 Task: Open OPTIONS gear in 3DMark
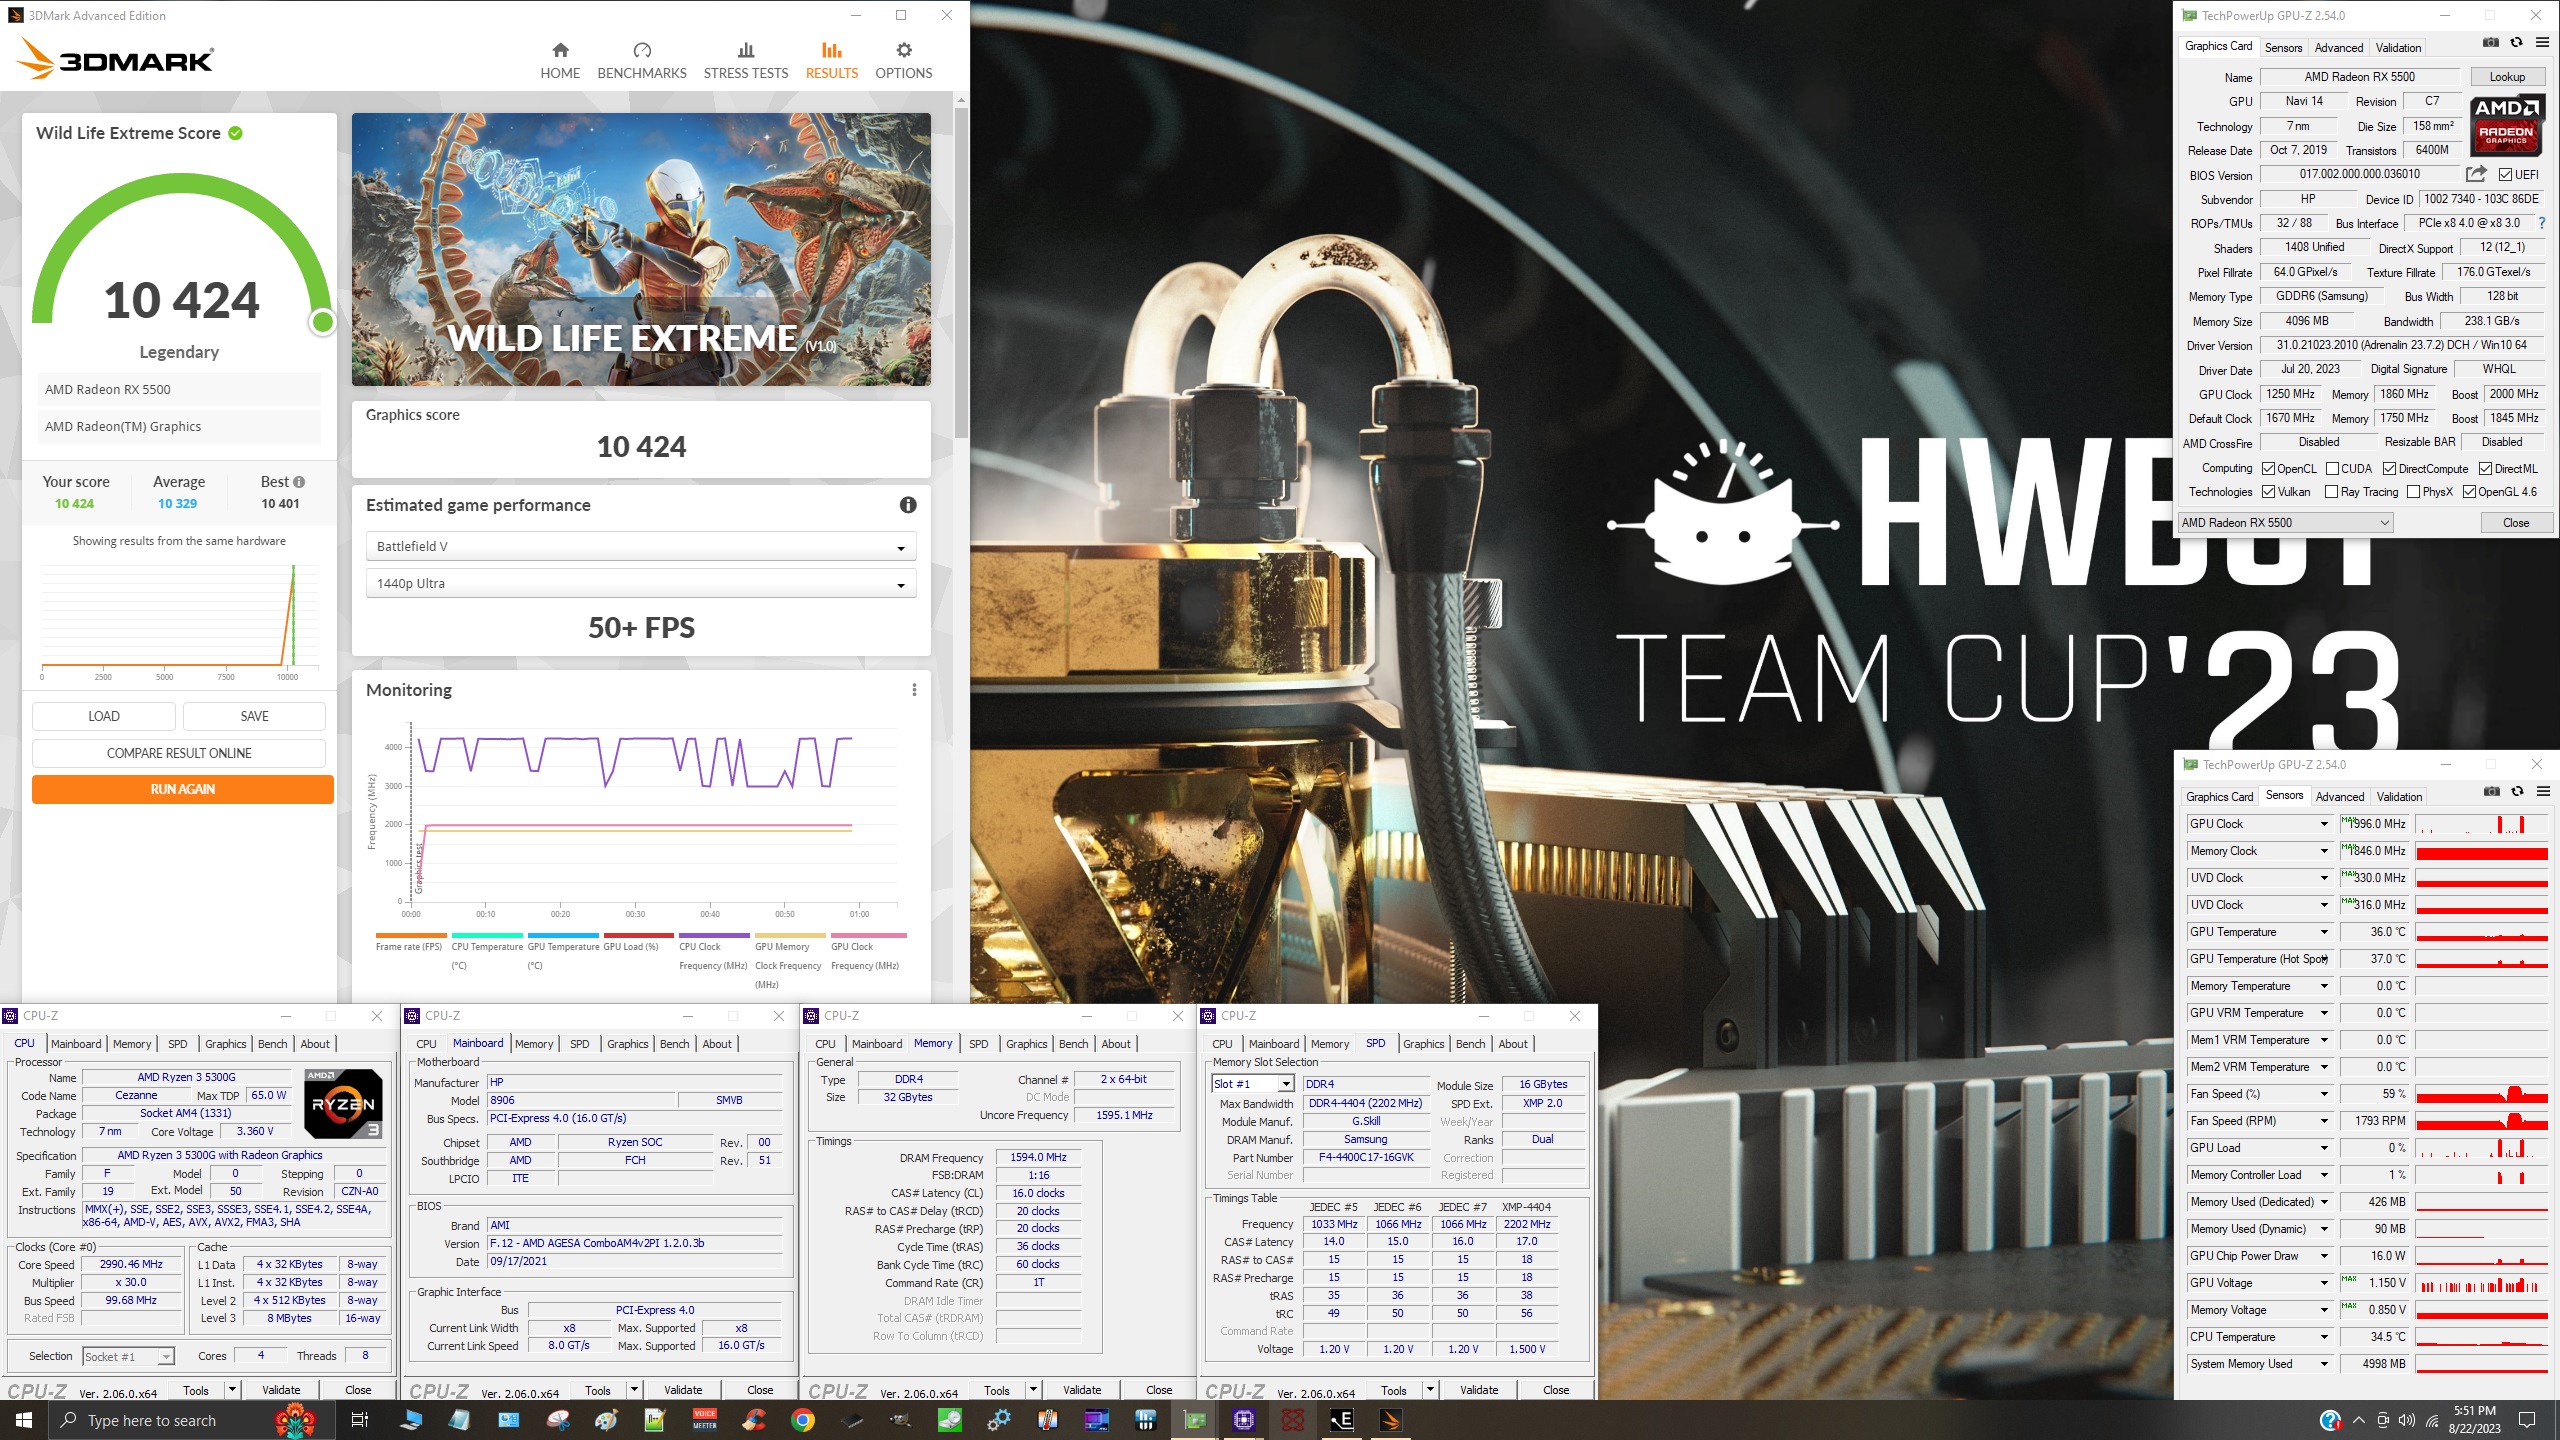(904, 61)
